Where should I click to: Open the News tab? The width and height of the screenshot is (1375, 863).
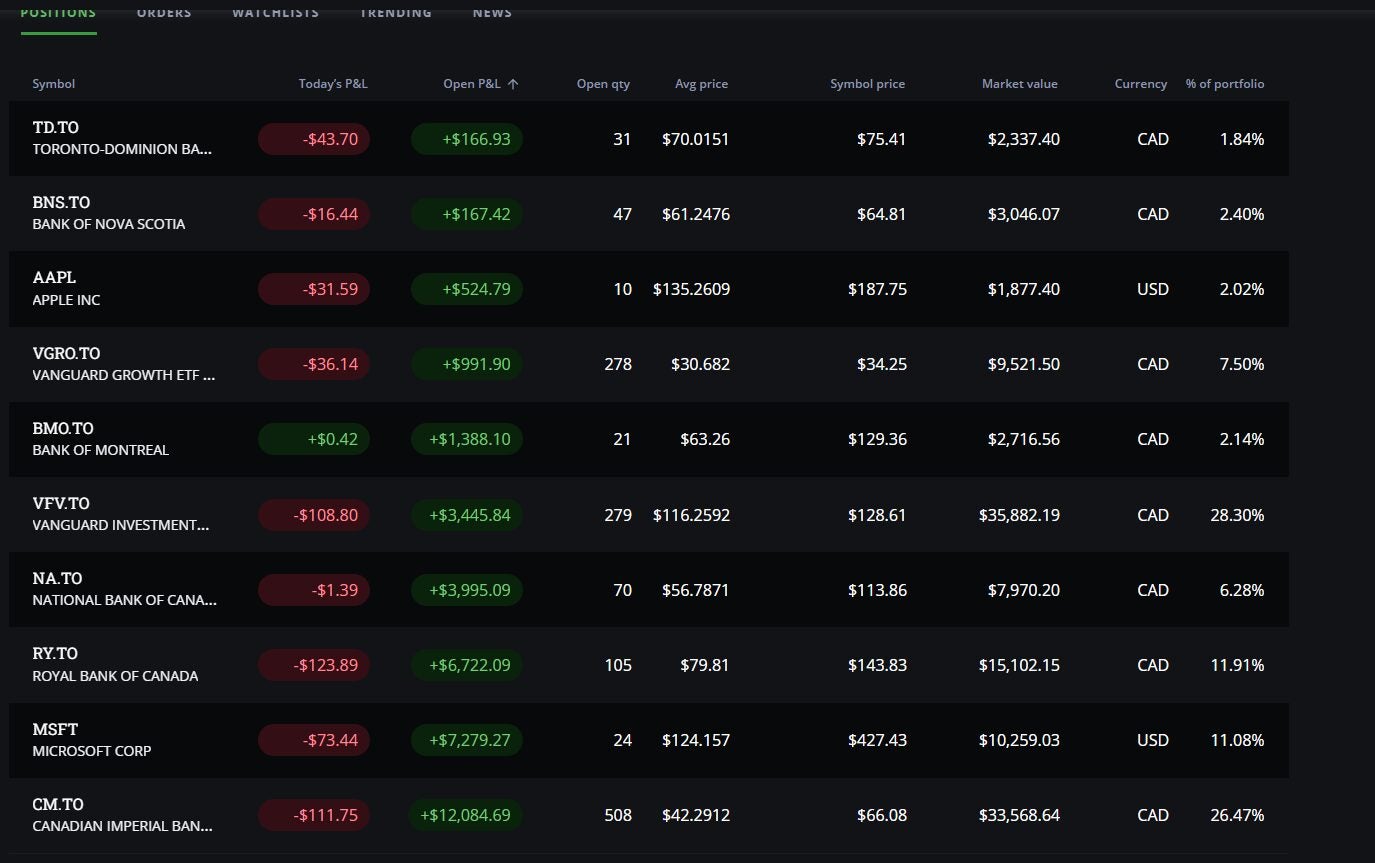(x=492, y=13)
